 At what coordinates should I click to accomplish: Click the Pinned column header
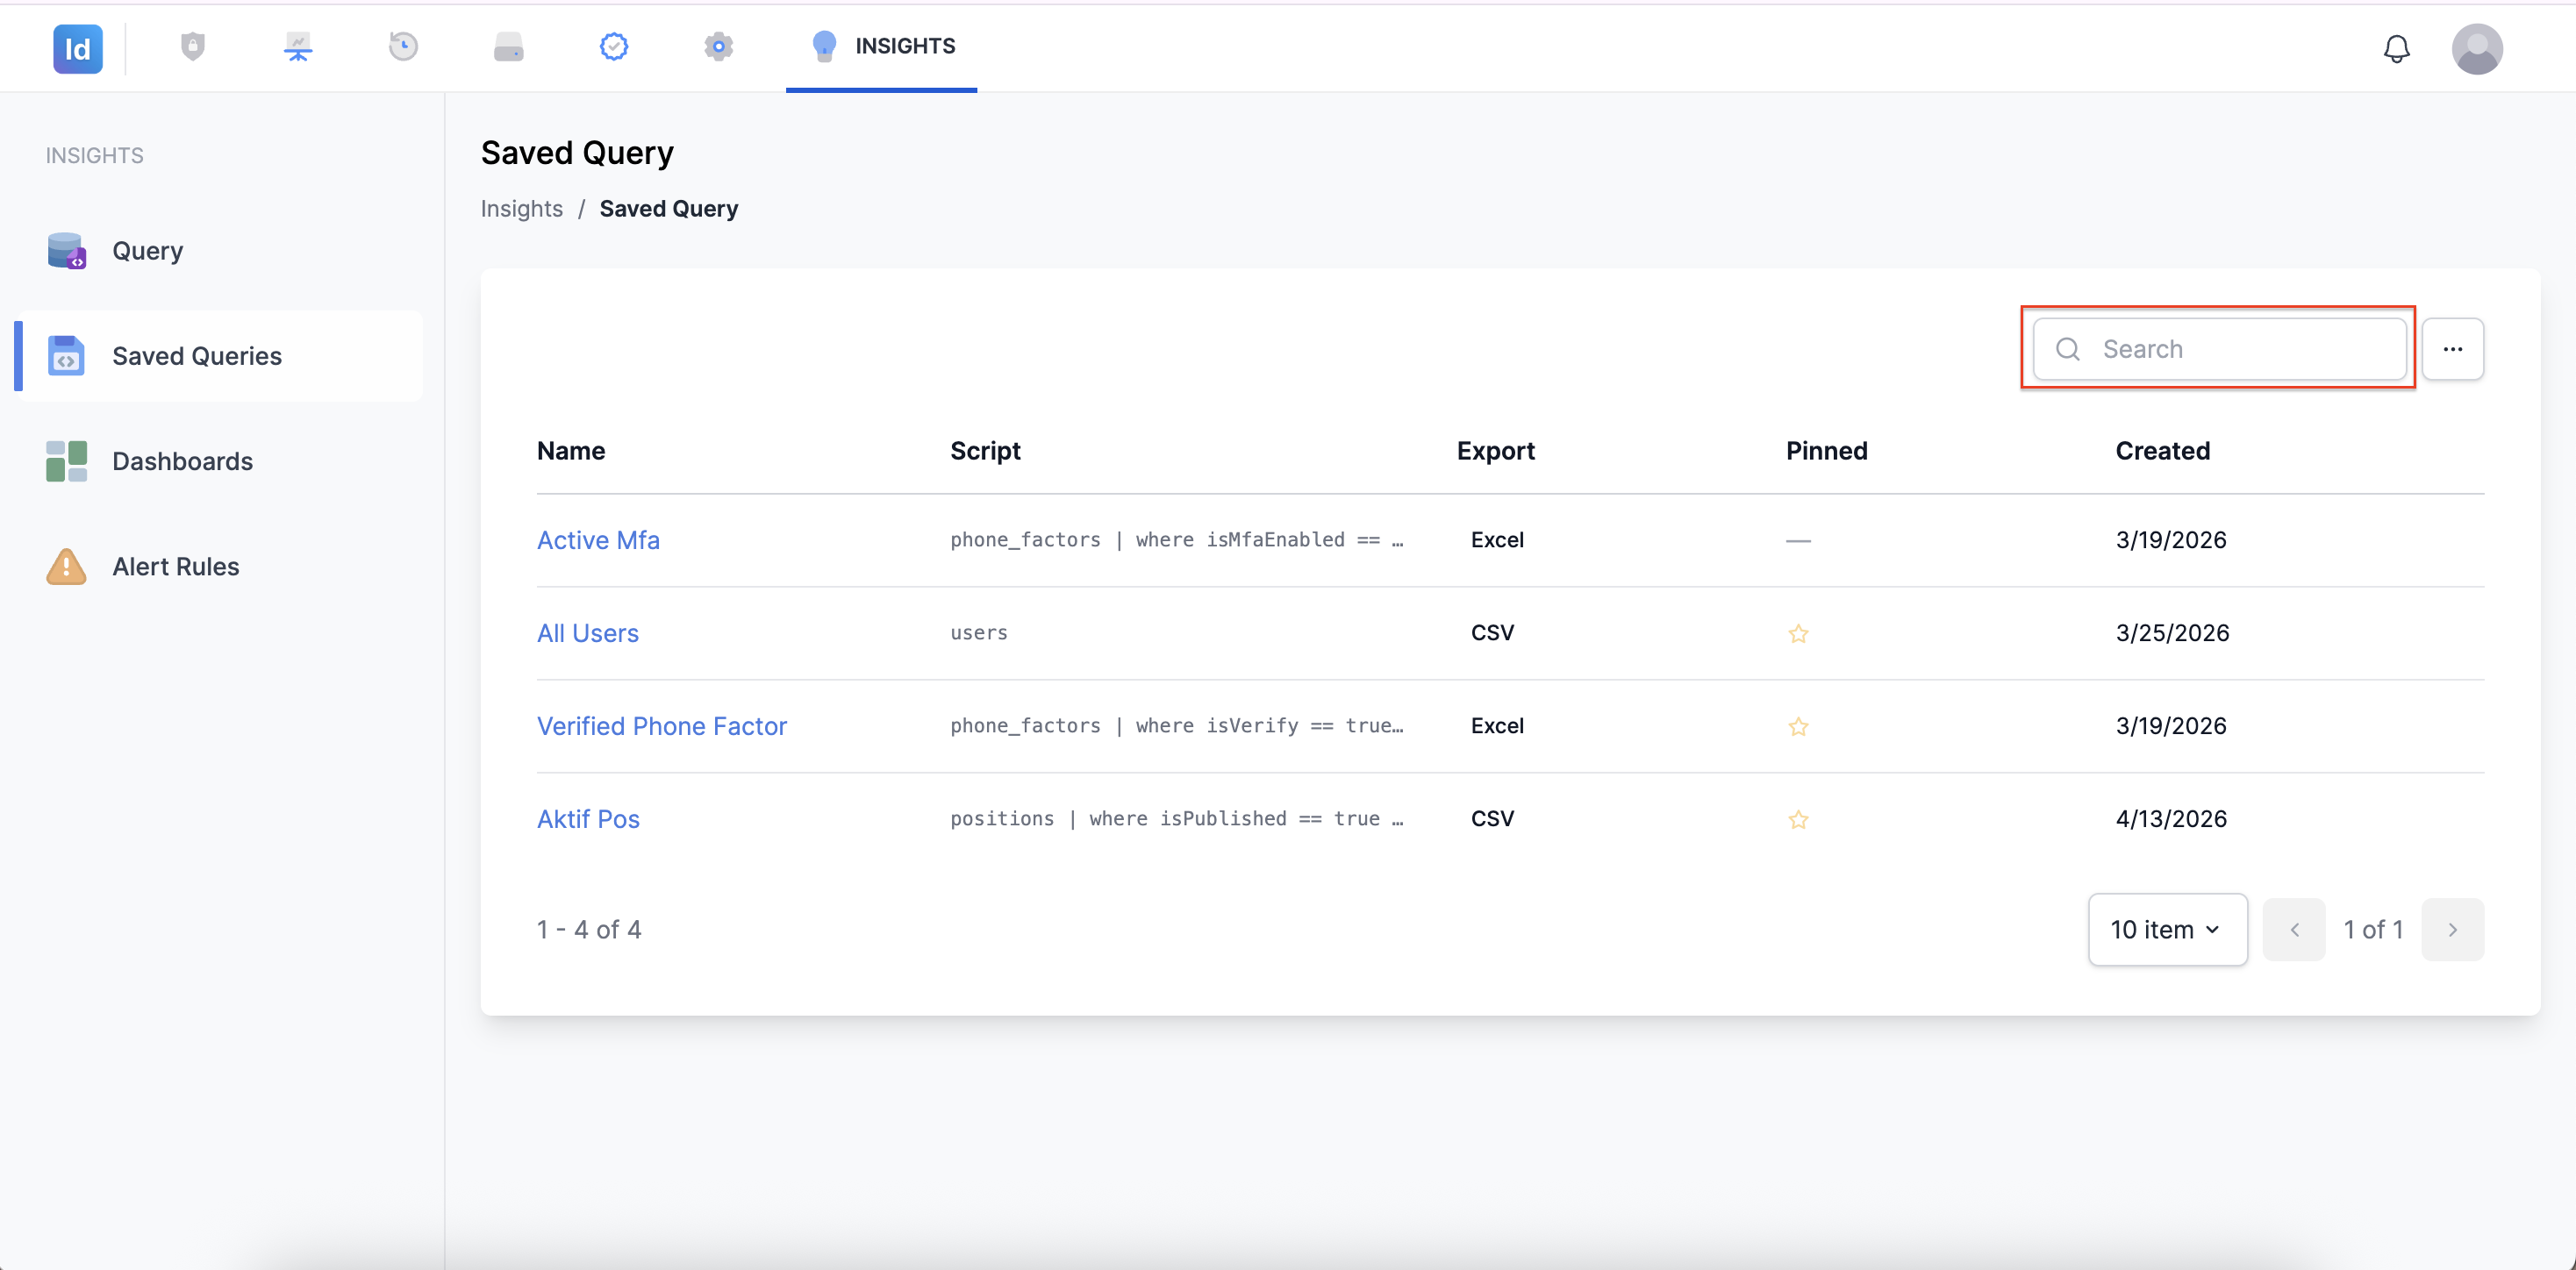coord(1826,451)
